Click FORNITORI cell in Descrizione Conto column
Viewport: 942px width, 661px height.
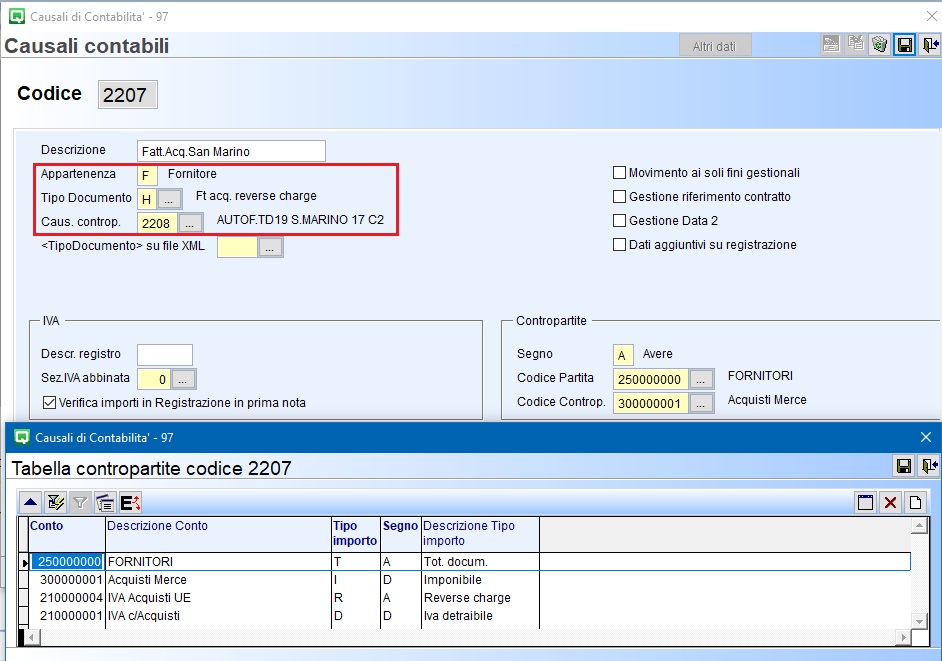tap(219, 561)
